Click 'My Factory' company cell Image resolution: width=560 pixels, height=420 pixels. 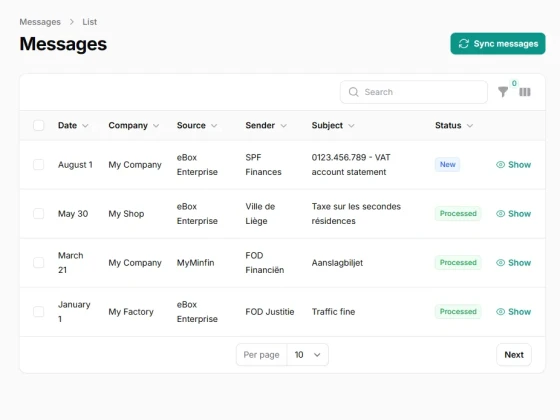(x=131, y=312)
